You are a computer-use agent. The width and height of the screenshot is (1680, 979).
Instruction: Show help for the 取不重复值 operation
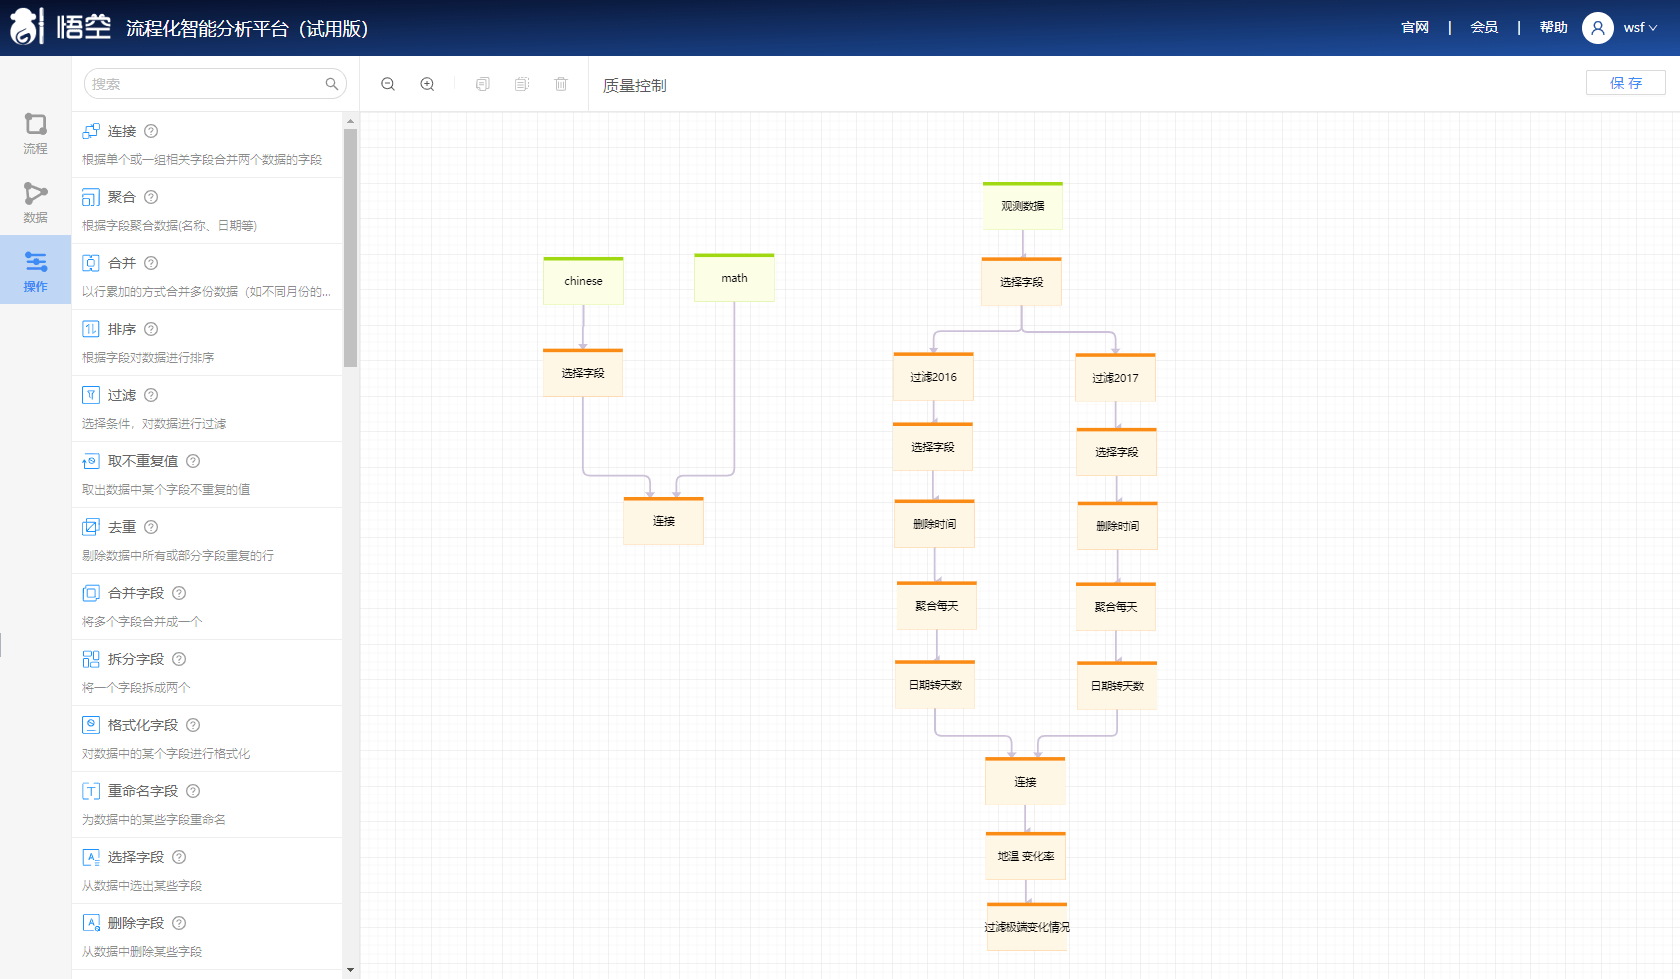pyautogui.click(x=193, y=461)
